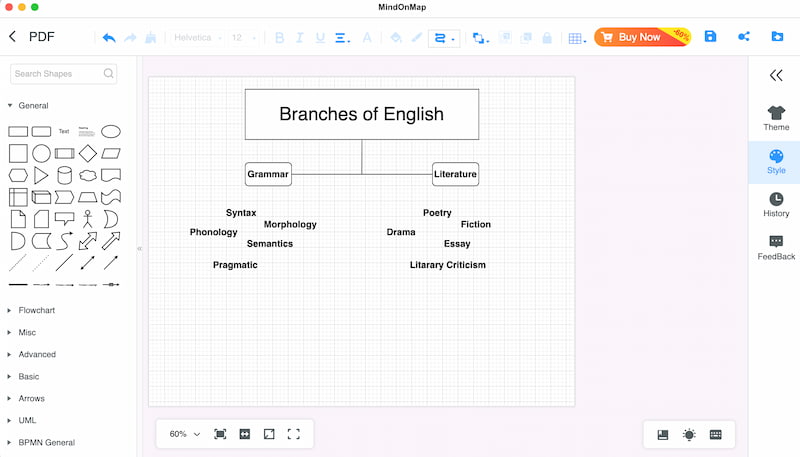
Task: Toggle the outline panel icon at bottom right
Action: [x=663, y=435]
